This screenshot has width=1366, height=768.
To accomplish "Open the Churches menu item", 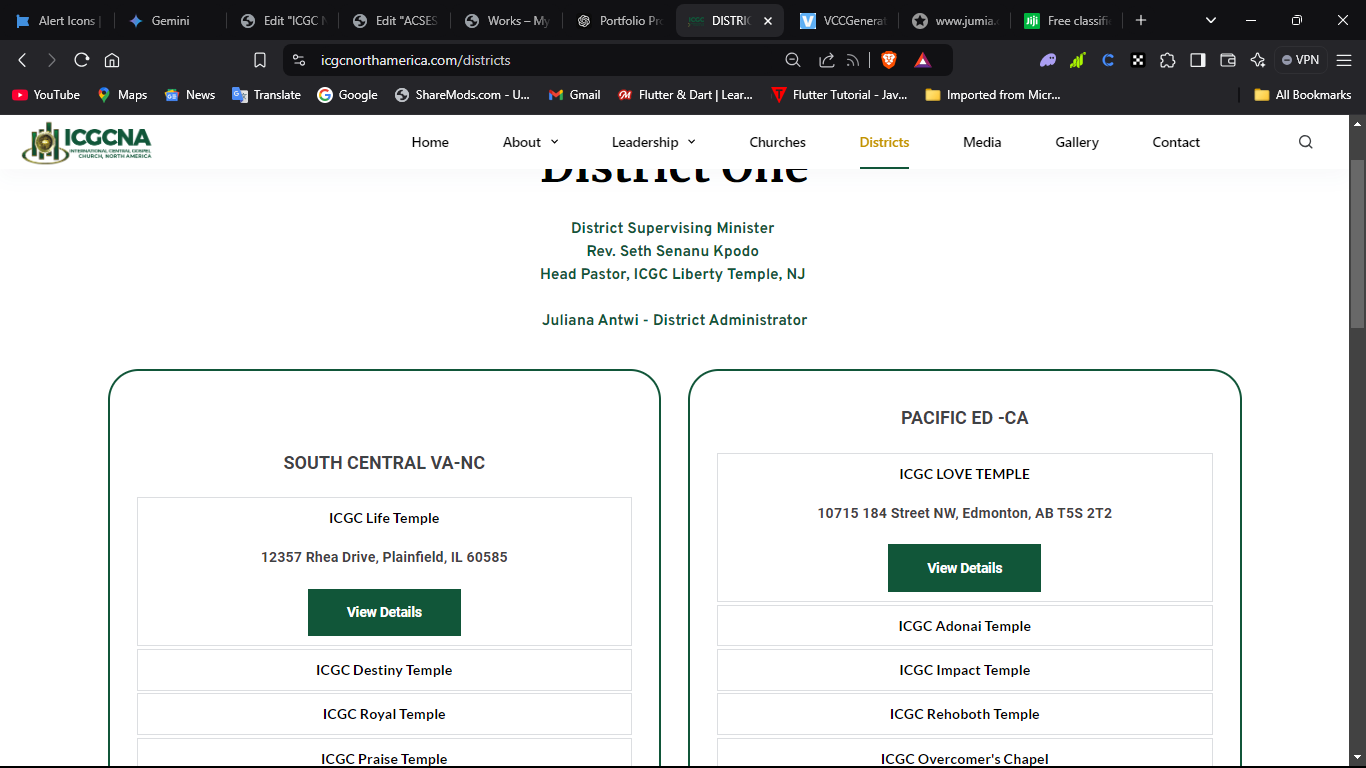I will tap(777, 142).
